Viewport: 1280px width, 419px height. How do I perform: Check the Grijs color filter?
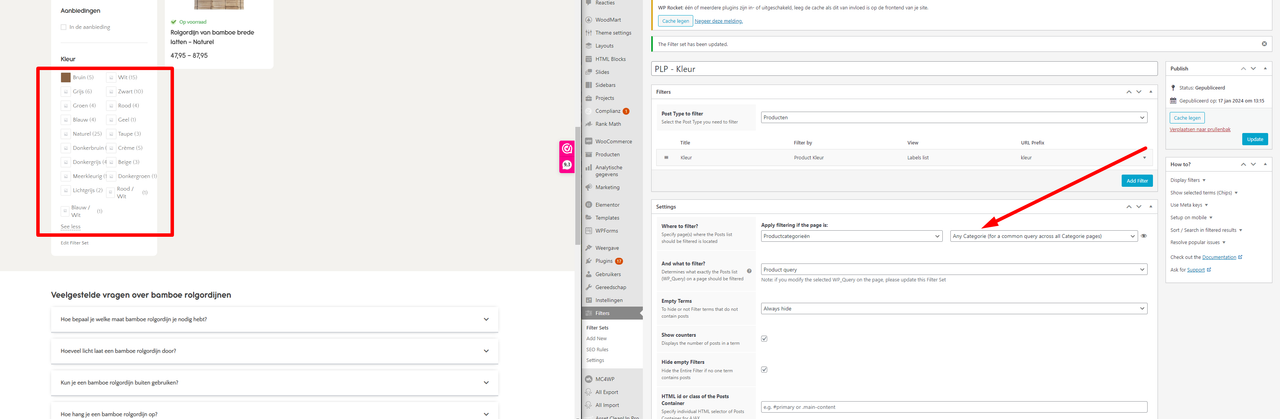(66, 91)
